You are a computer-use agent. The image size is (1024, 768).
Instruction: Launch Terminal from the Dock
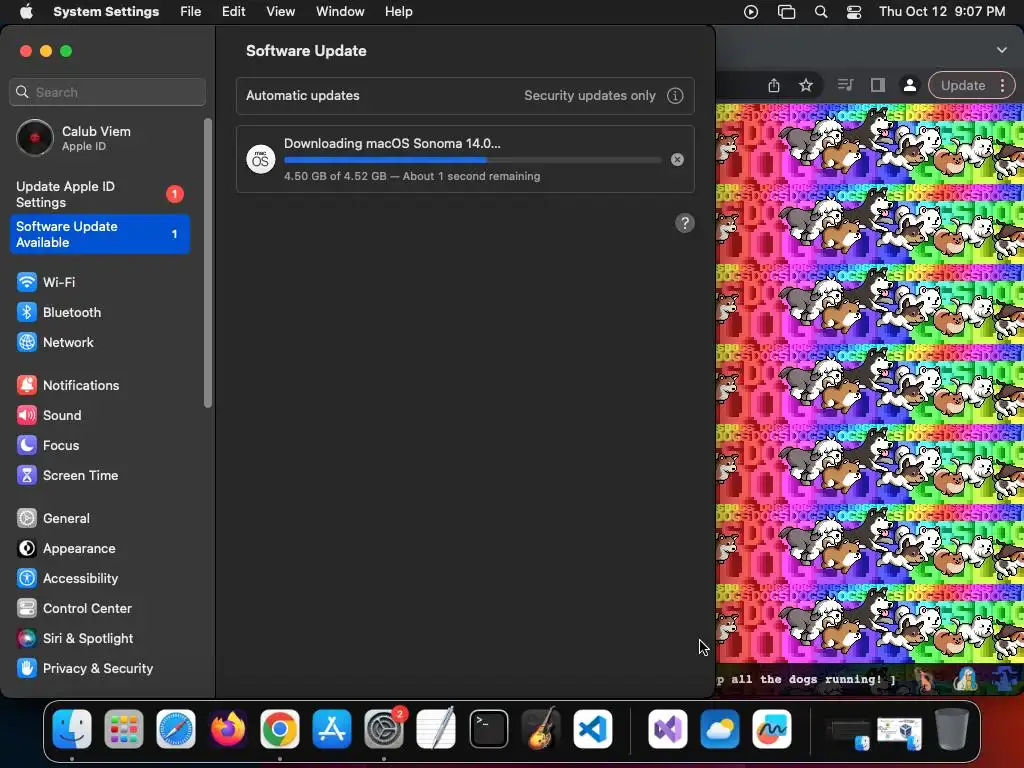pos(488,729)
